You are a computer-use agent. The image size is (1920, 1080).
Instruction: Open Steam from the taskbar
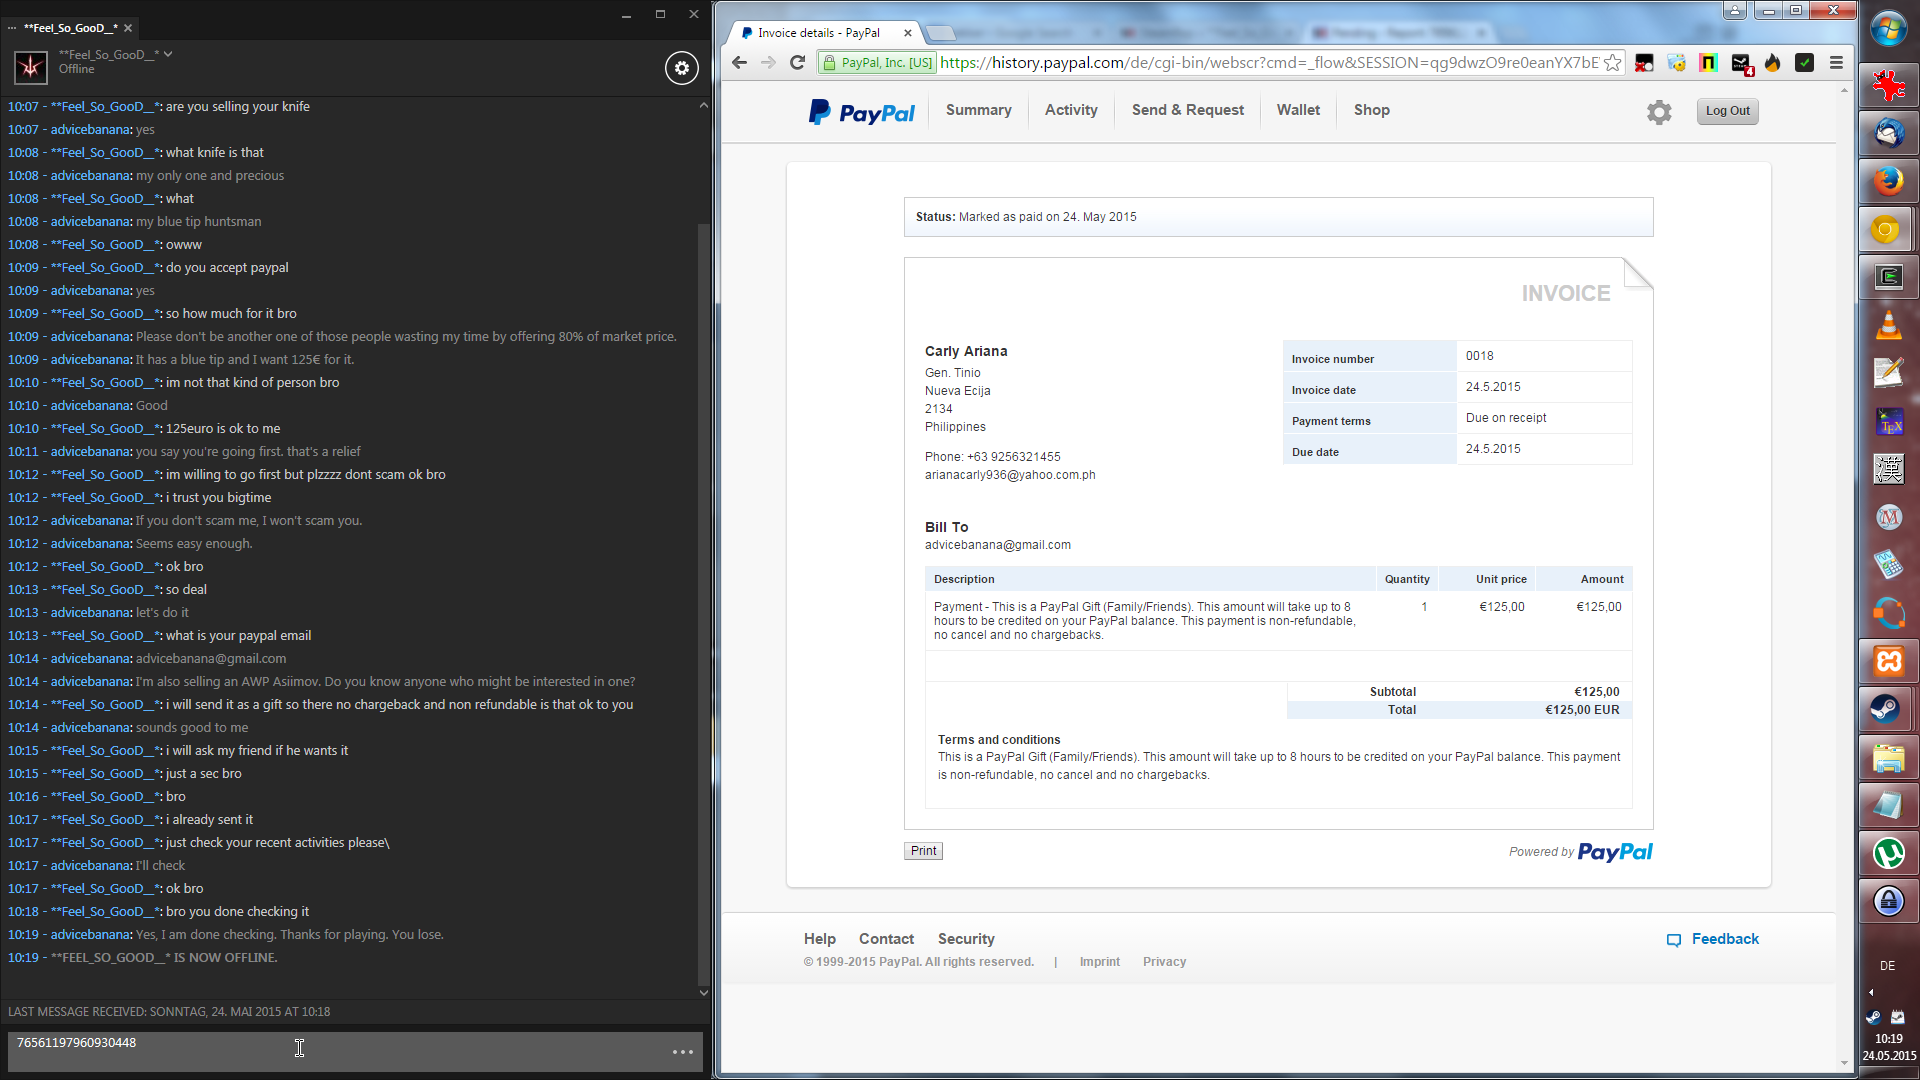pyautogui.click(x=1888, y=710)
